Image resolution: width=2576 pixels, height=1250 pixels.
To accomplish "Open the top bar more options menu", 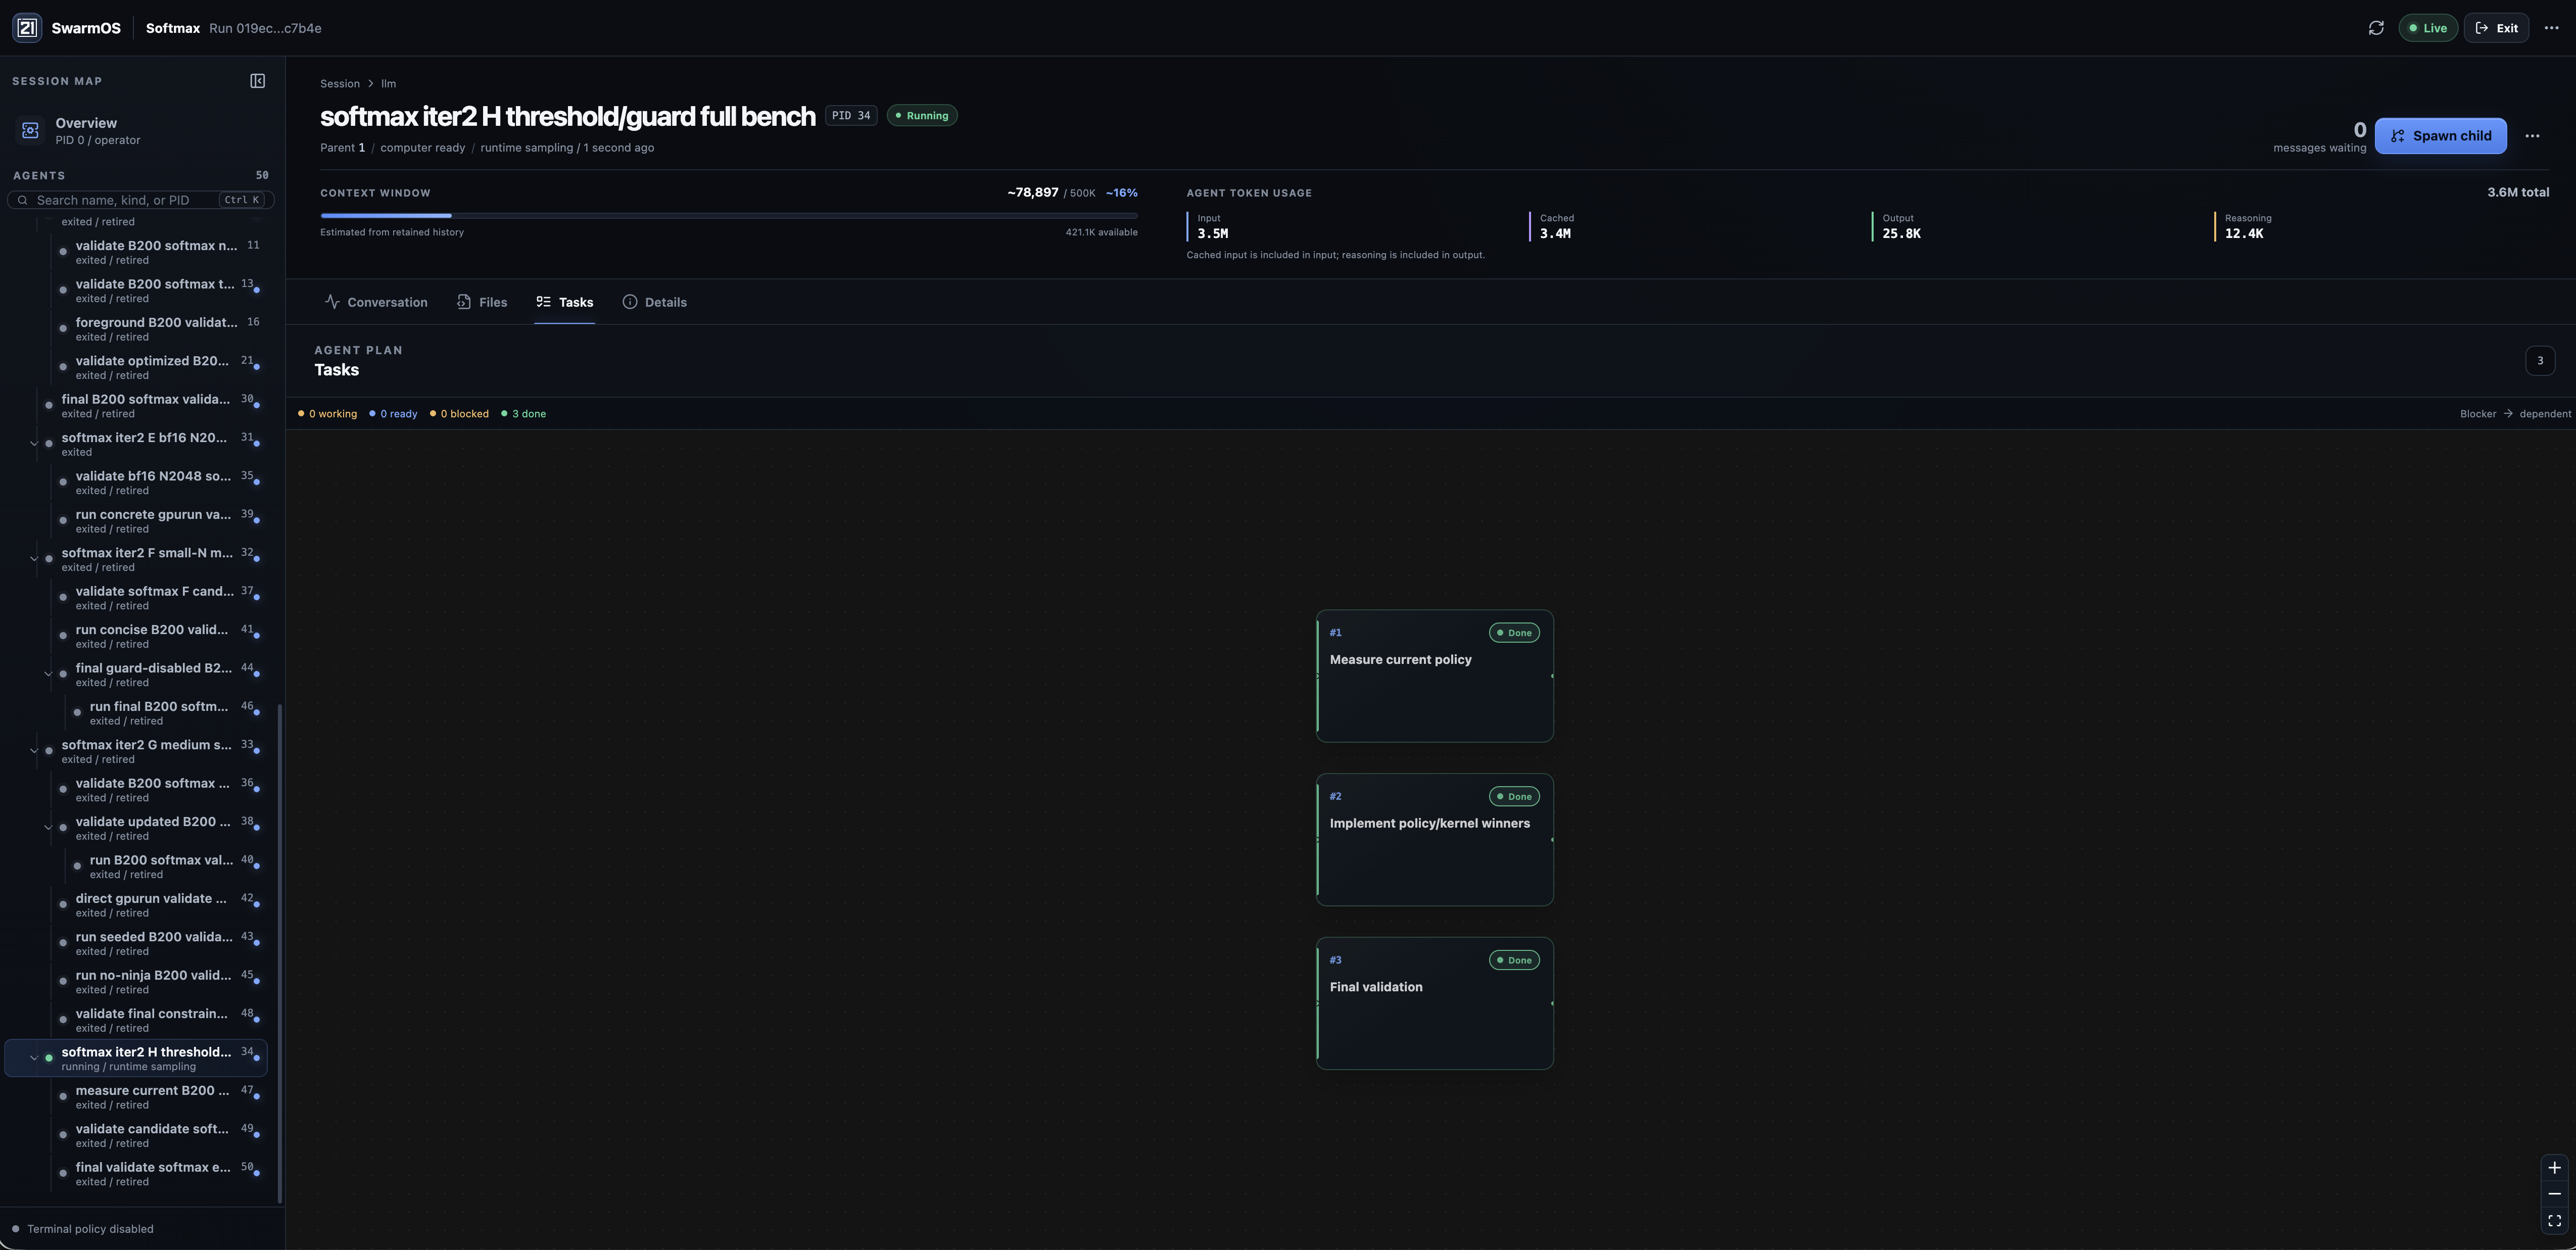I will [x=2551, y=28].
